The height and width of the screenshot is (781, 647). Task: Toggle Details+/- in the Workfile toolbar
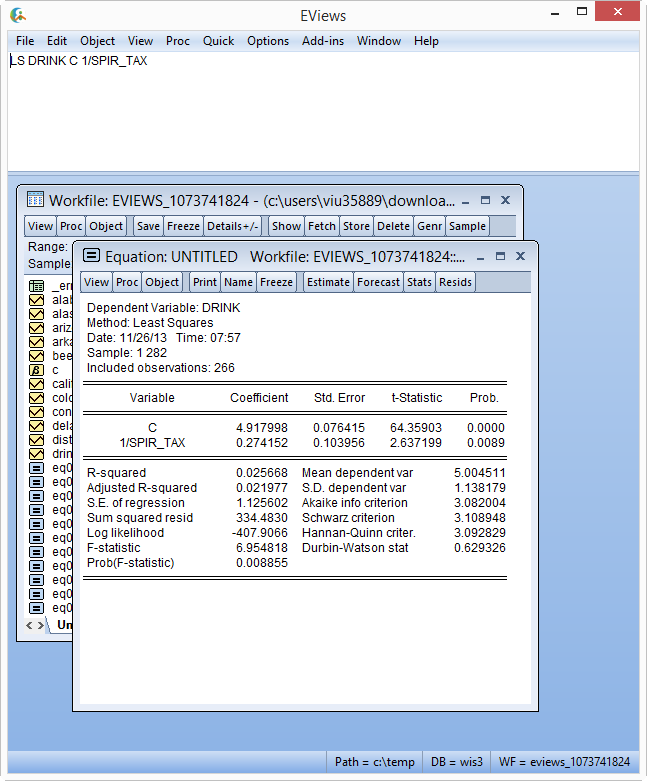tap(233, 226)
